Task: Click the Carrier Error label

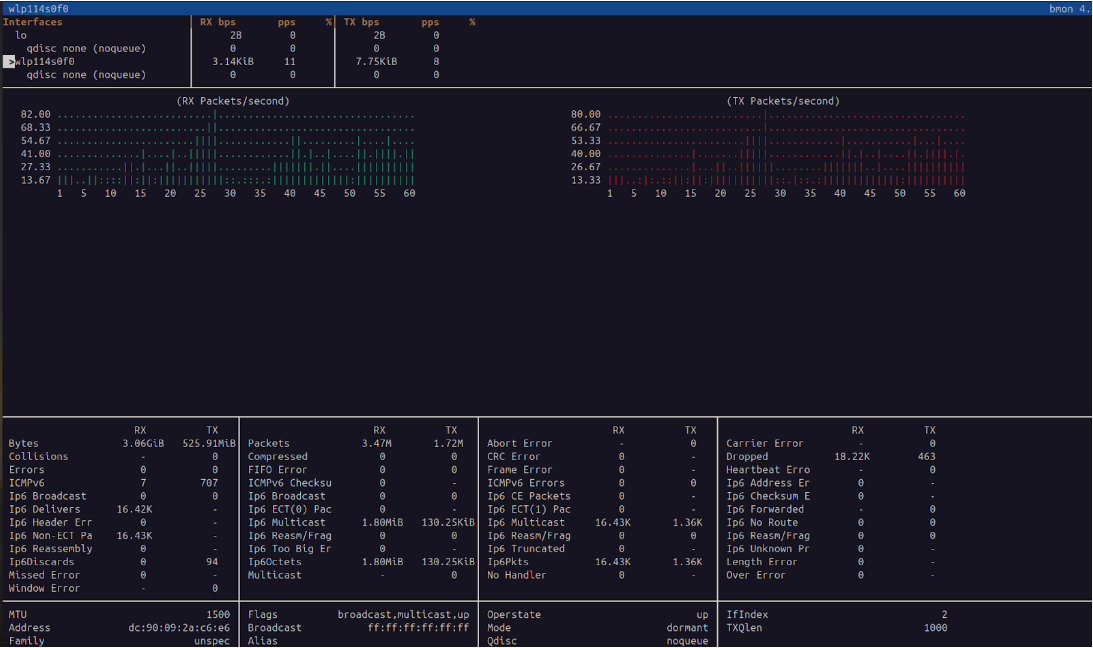Action: [x=765, y=444]
